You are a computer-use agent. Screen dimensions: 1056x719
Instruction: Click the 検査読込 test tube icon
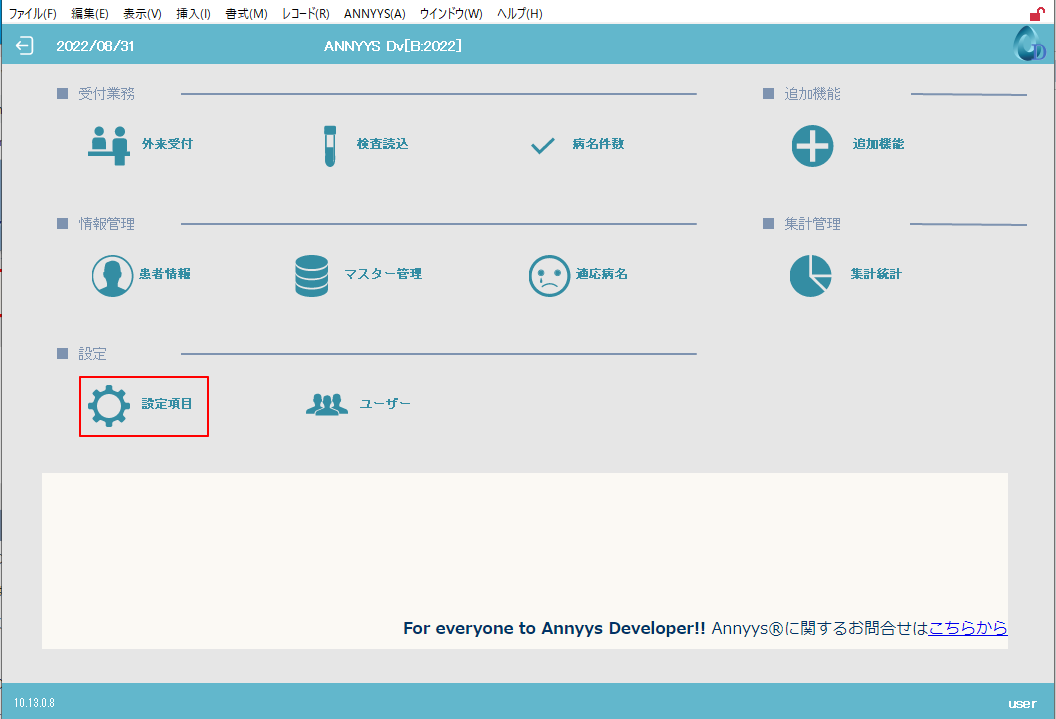click(x=330, y=145)
